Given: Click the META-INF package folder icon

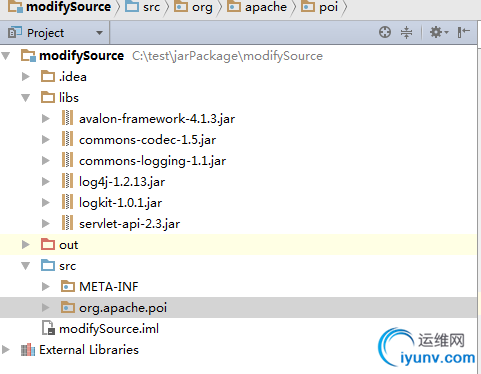Looking at the screenshot, I should point(68,286).
